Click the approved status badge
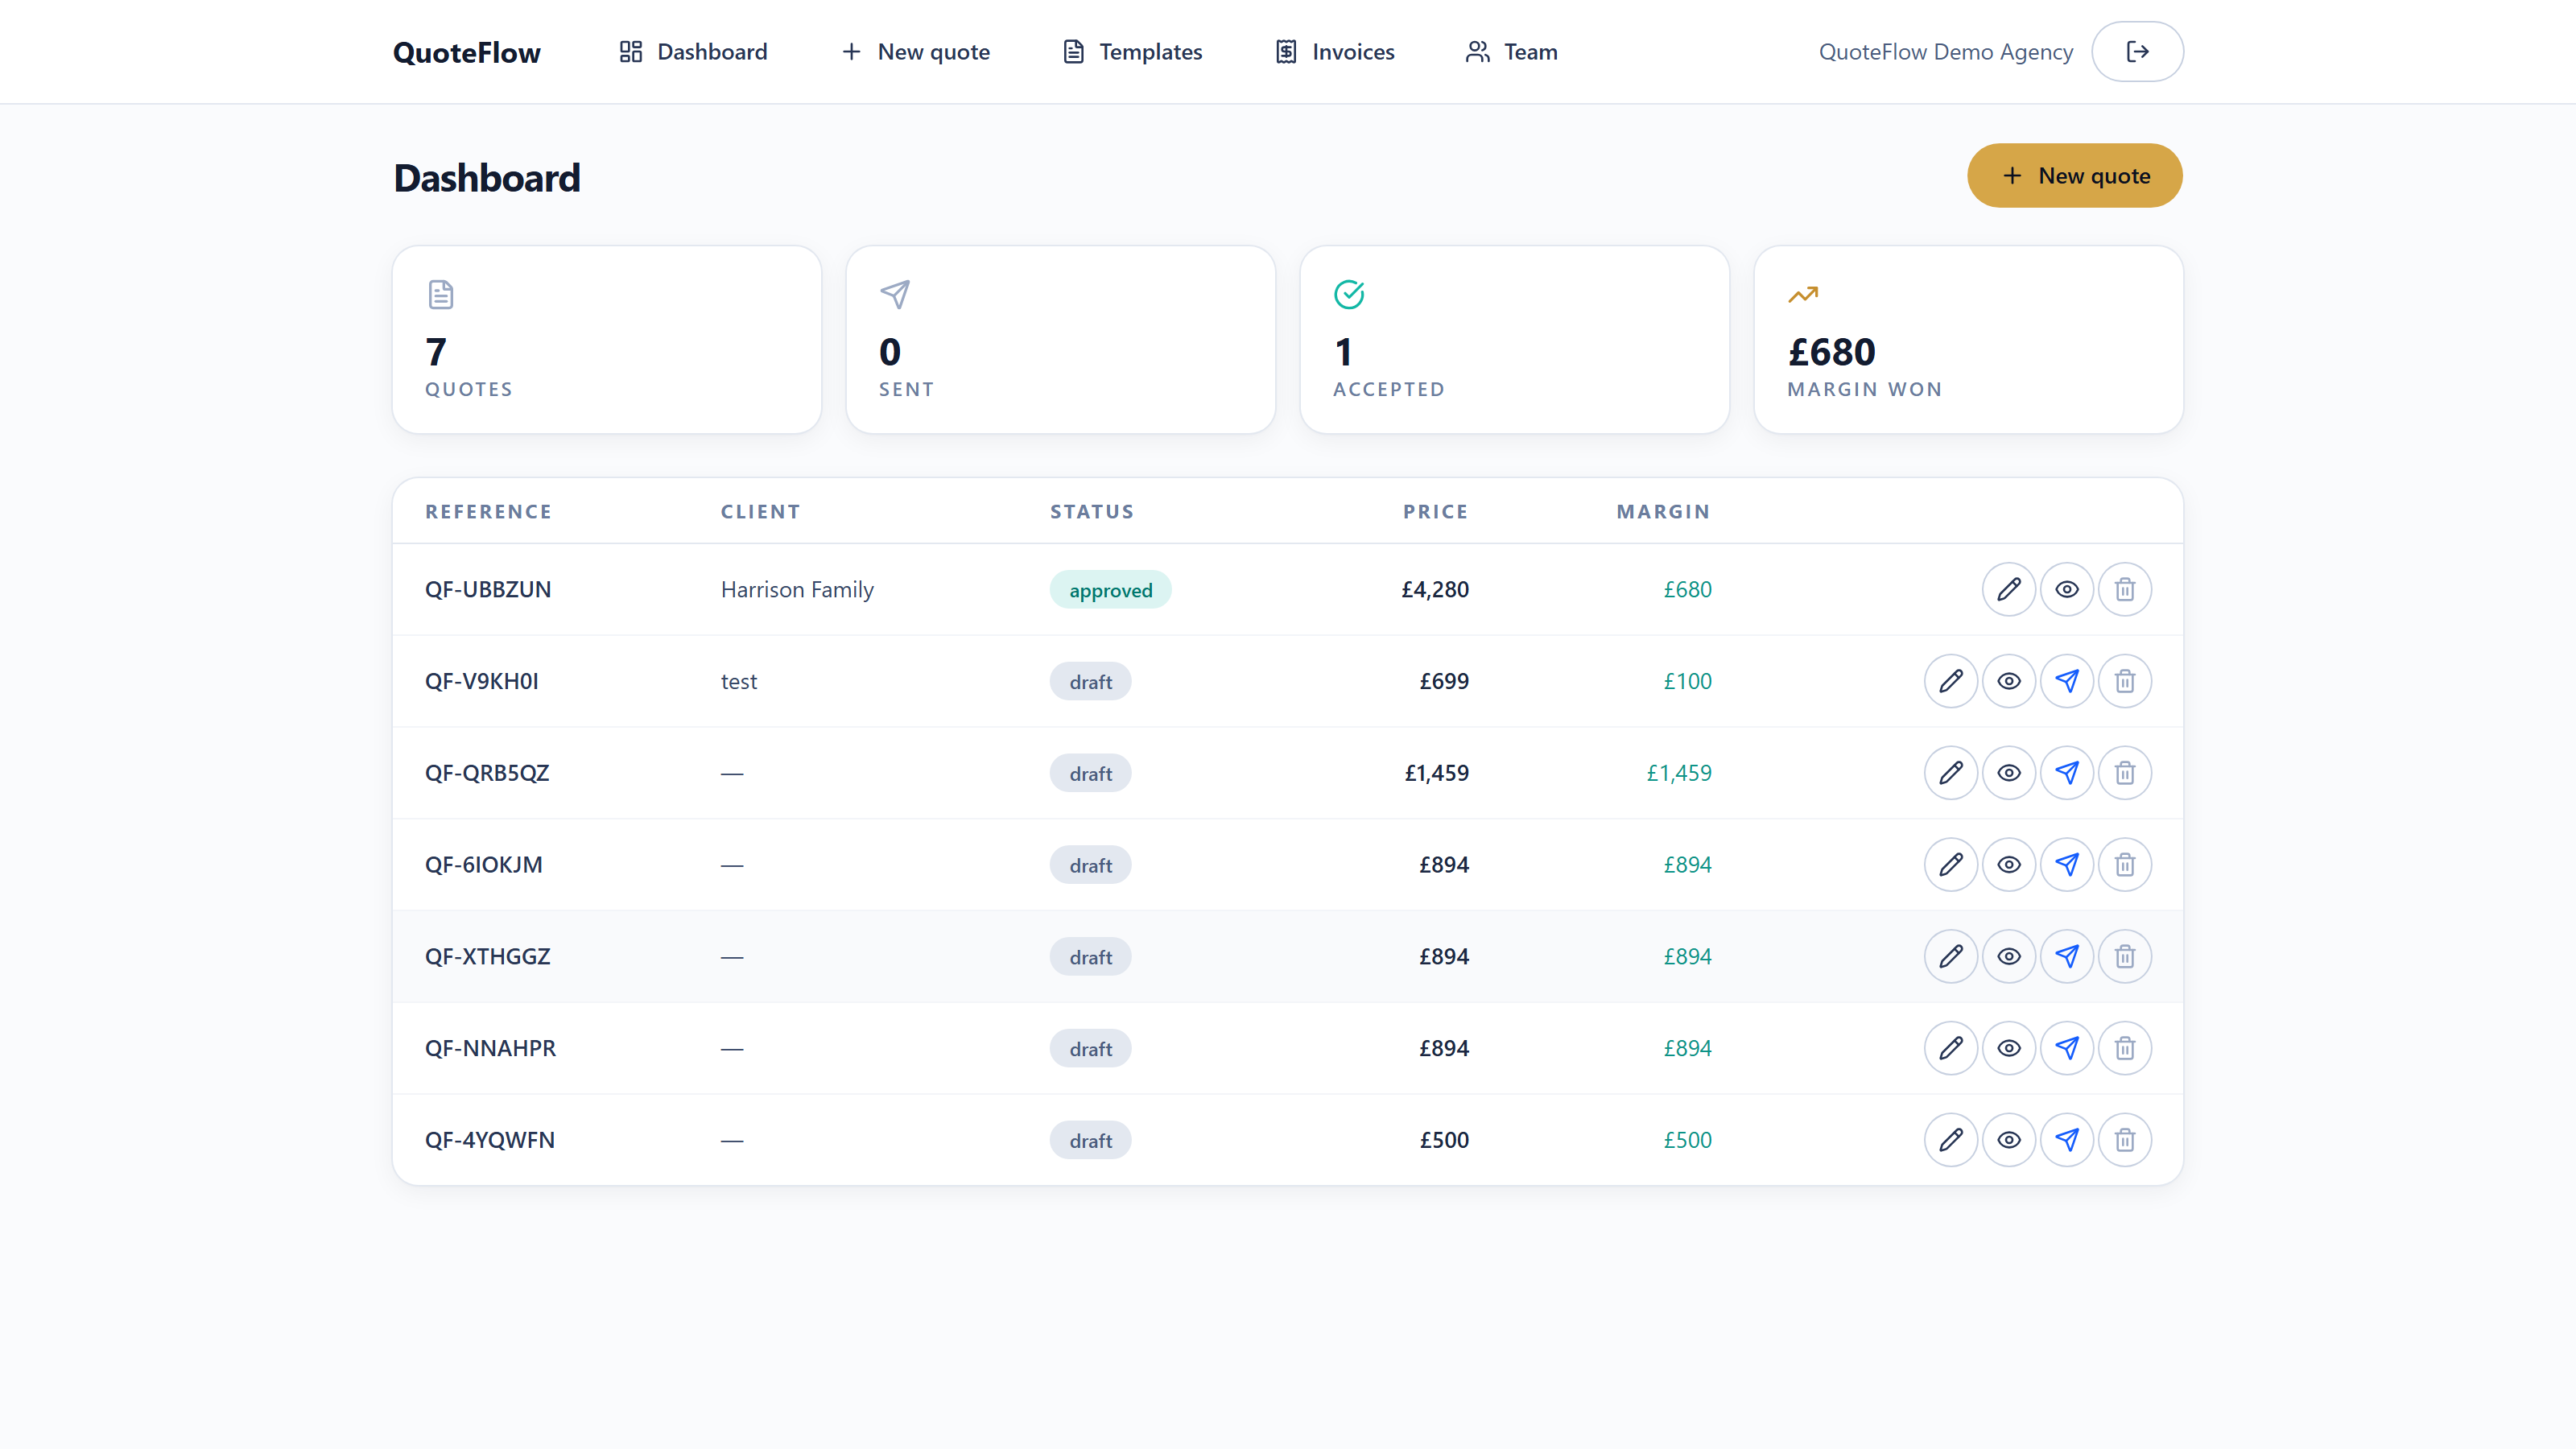2576x1449 pixels. [1110, 590]
